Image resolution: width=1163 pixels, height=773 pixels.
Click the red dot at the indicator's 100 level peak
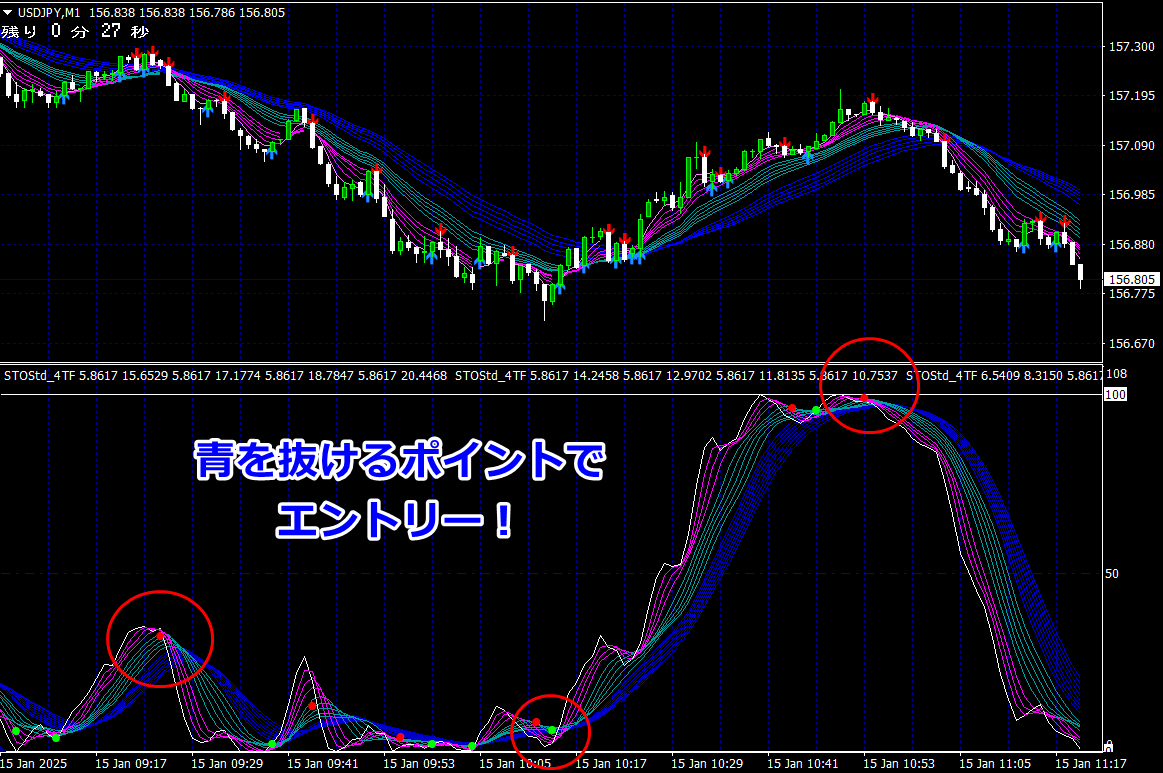865,398
